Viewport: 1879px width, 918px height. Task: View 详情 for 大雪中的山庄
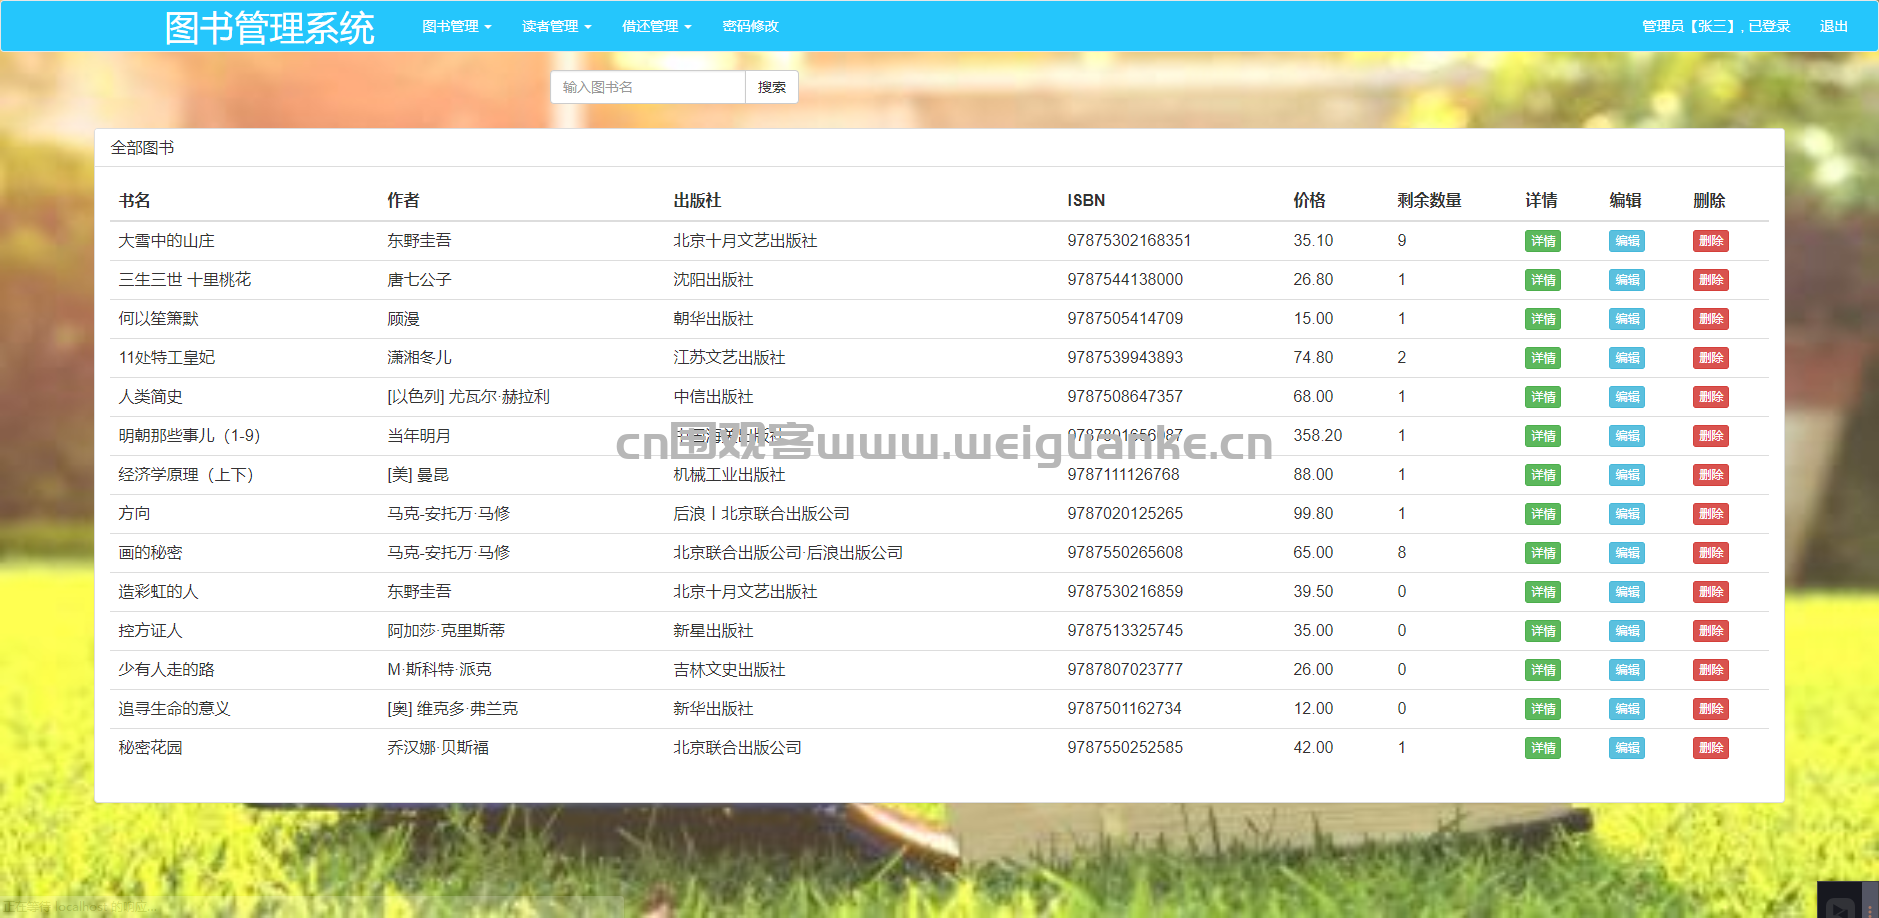pyautogui.click(x=1542, y=241)
